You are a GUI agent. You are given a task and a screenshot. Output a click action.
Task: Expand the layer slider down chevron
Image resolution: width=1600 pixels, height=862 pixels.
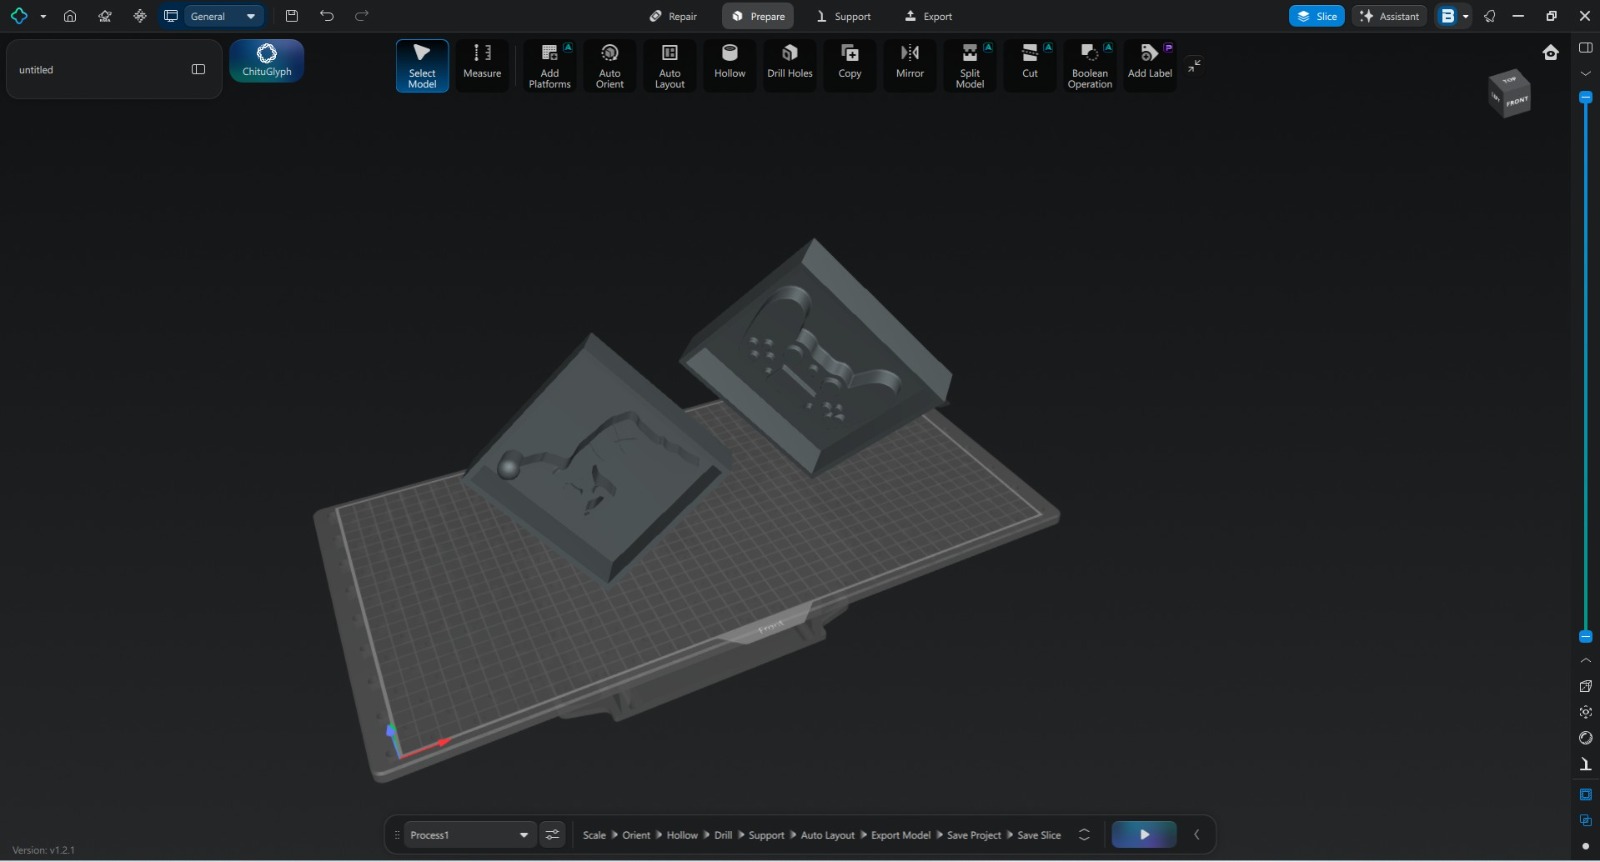[1586, 73]
